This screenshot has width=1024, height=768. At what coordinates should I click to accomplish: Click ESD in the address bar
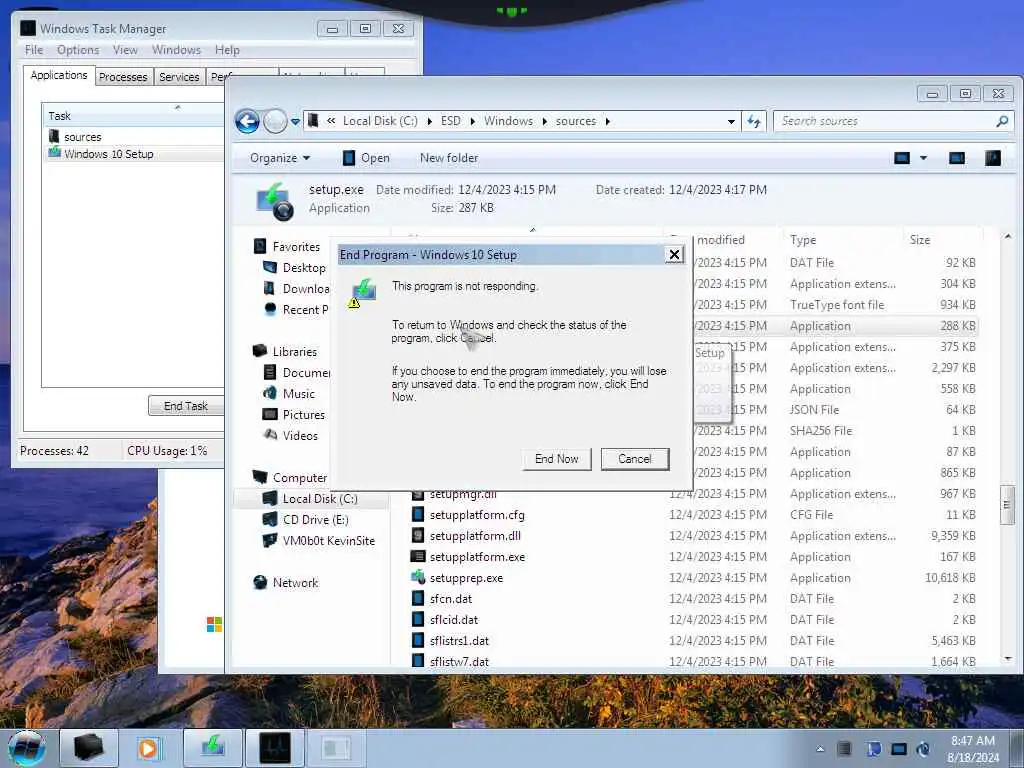point(451,121)
